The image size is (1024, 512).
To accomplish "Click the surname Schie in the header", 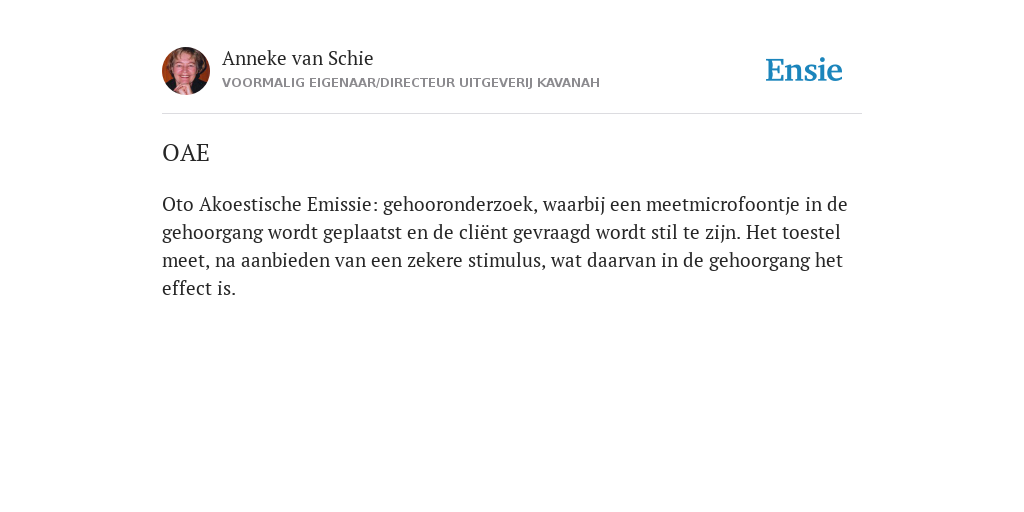I will (351, 58).
